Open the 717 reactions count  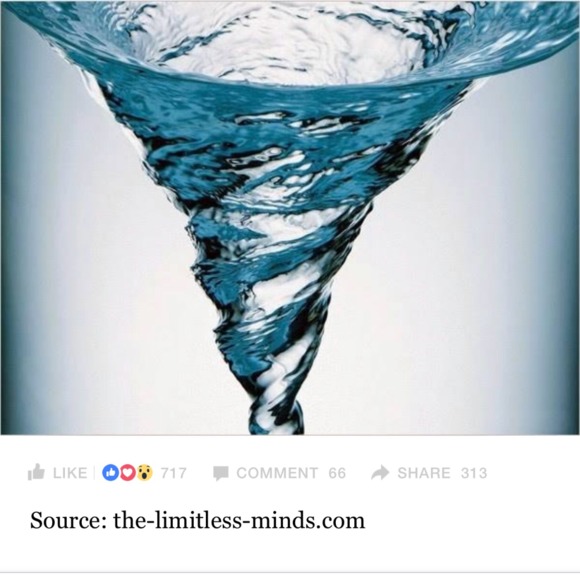[x=173, y=473]
